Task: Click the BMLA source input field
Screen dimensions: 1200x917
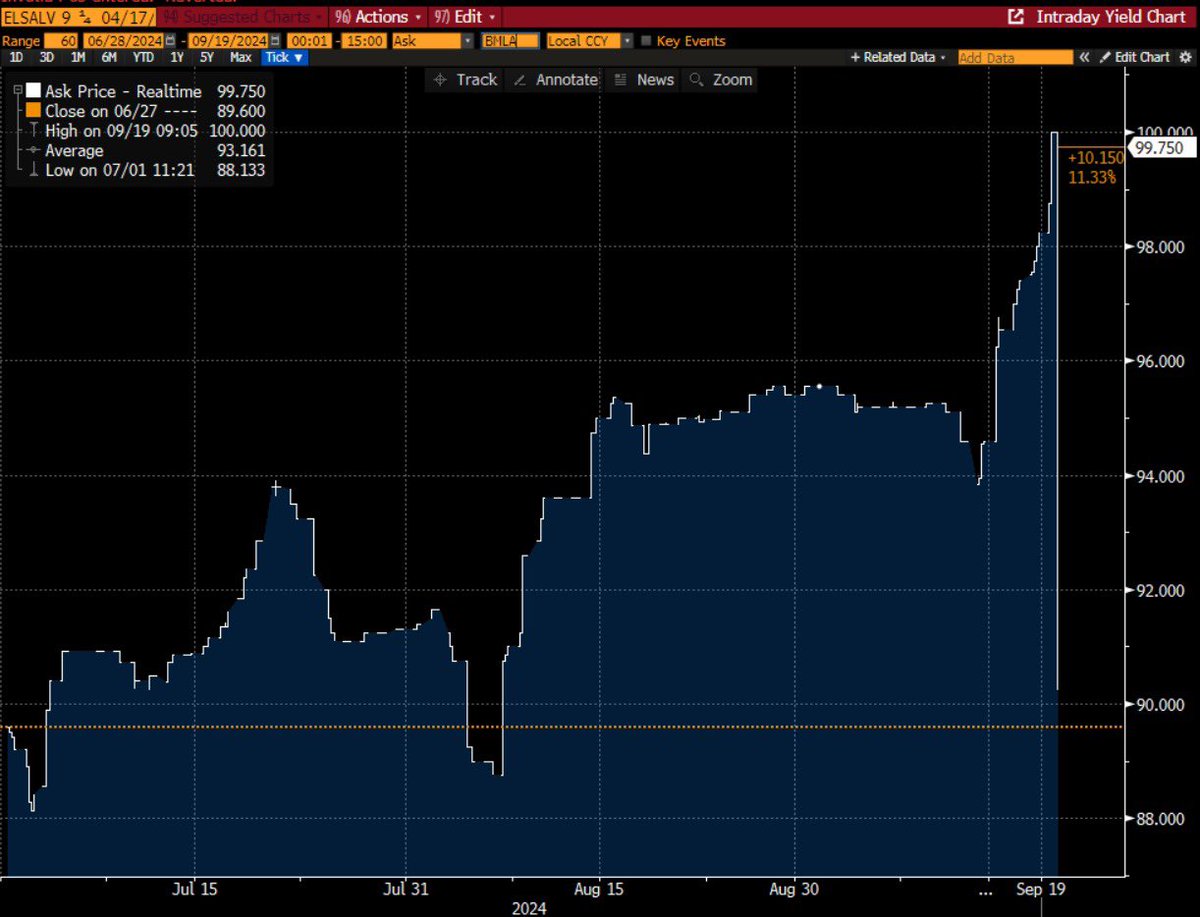Action: [x=511, y=41]
